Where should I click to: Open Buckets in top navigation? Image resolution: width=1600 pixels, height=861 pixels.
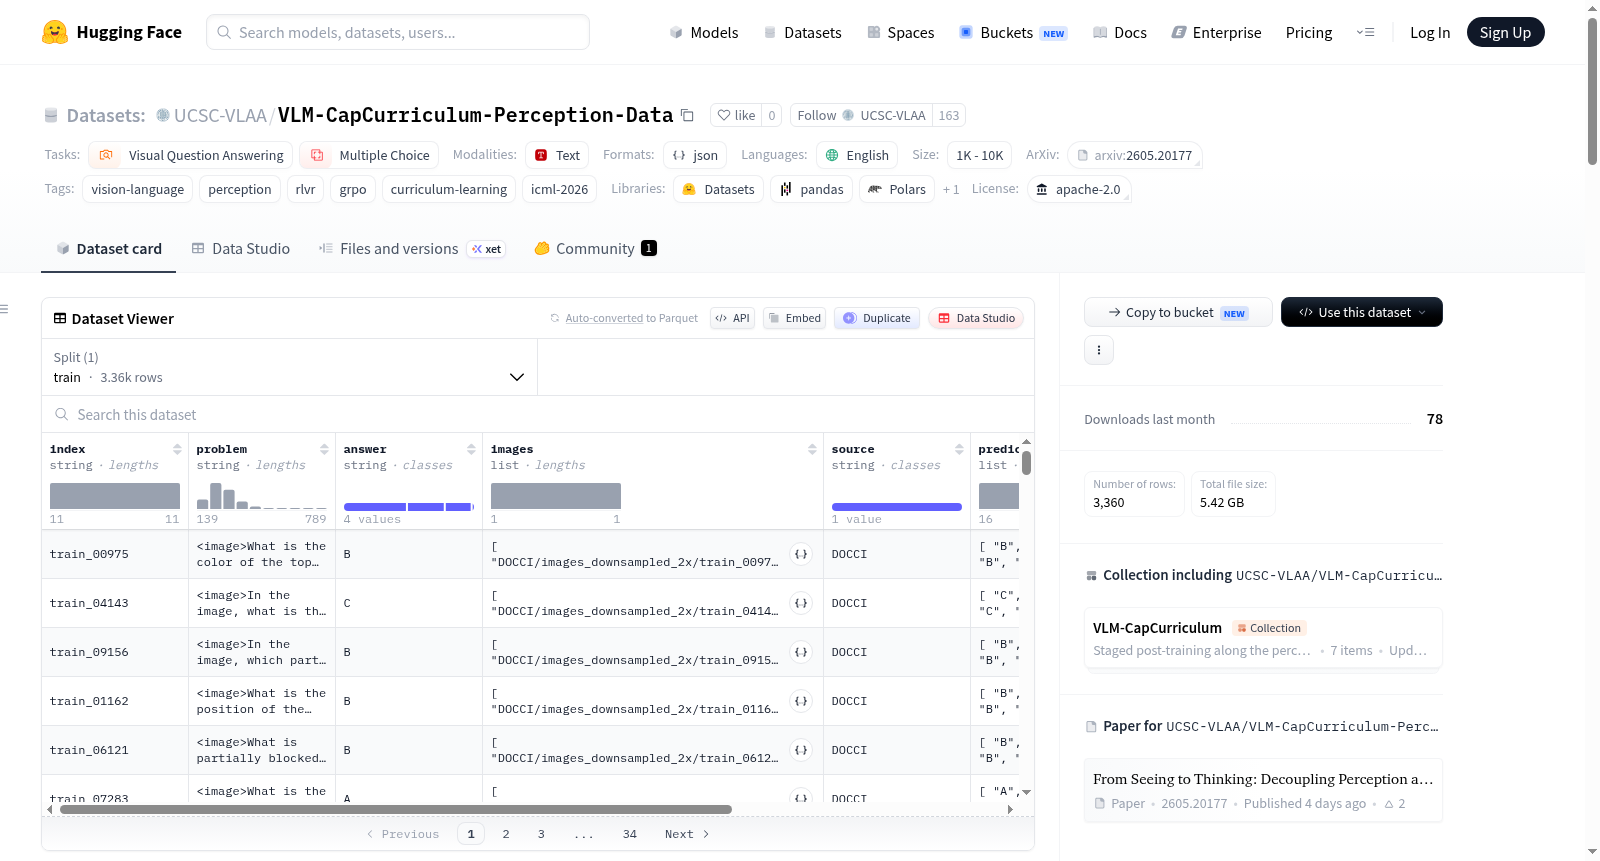1013,32
